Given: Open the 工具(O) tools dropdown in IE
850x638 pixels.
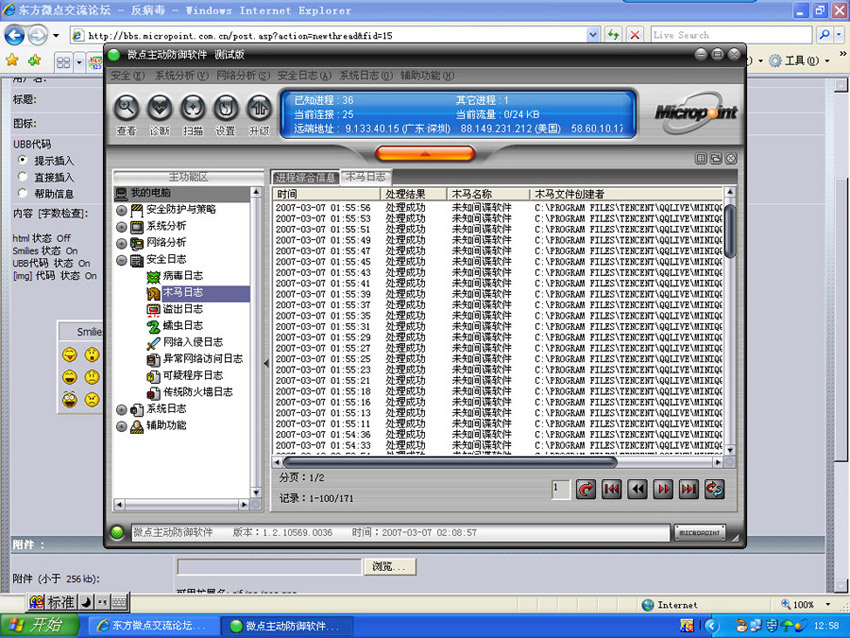Looking at the screenshot, I should coord(827,61).
